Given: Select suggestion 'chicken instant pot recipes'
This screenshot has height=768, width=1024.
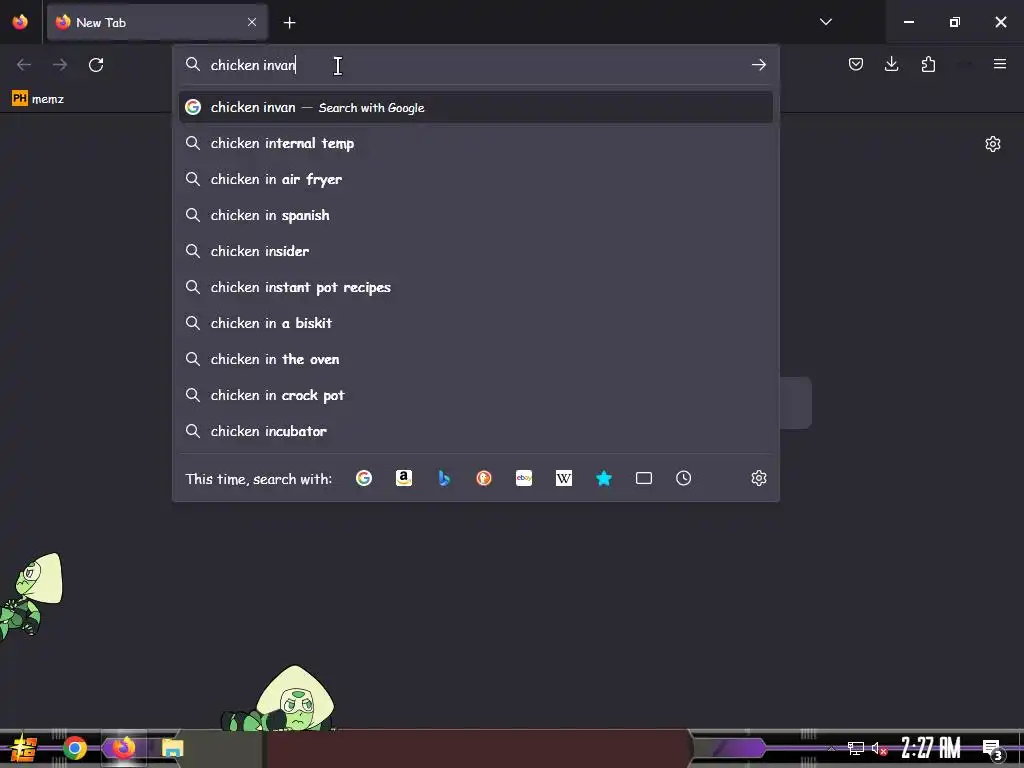Looking at the screenshot, I should tap(475, 287).
